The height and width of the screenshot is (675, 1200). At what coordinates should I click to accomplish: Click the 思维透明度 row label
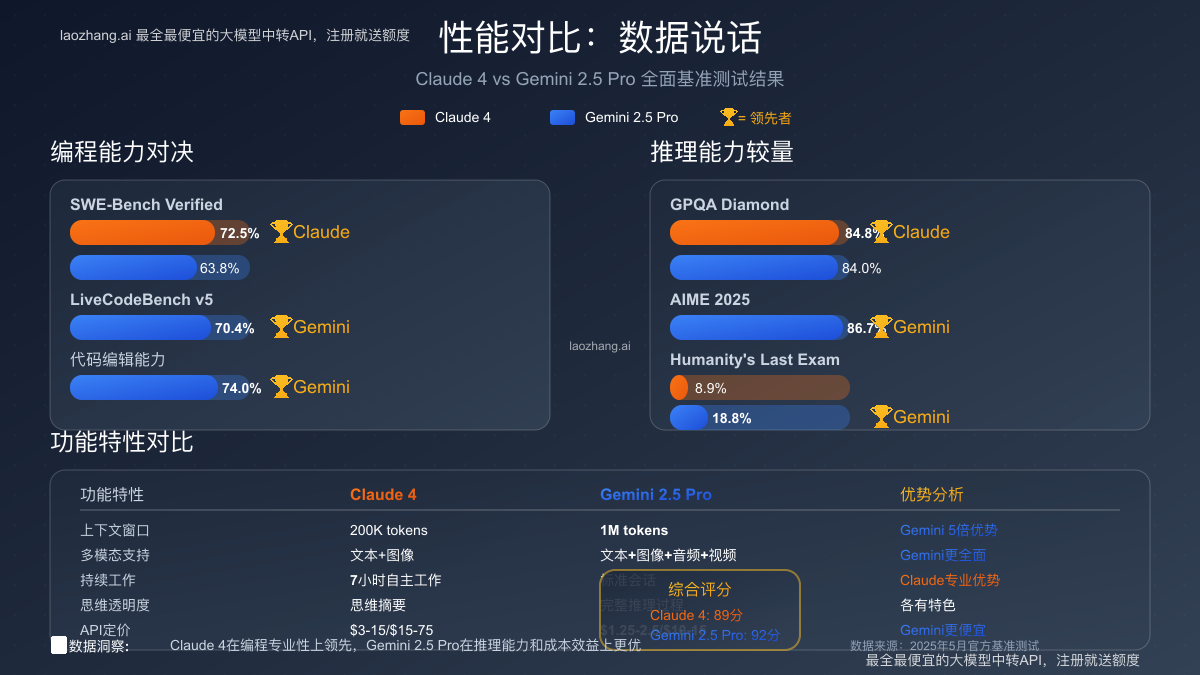pyautogui.click(x=115, y=605)
